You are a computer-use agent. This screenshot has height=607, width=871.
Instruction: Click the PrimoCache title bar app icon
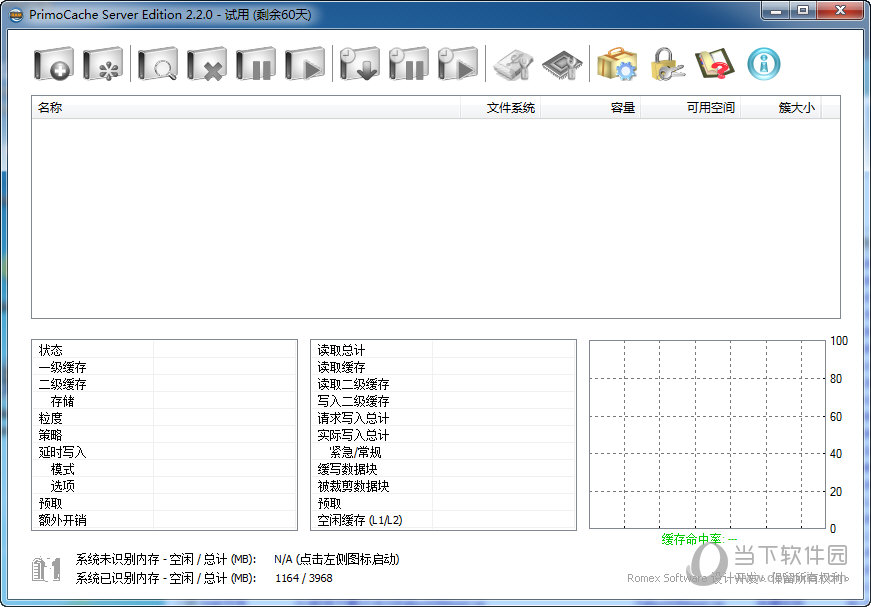pyautogui.click(x=16, y=14)
